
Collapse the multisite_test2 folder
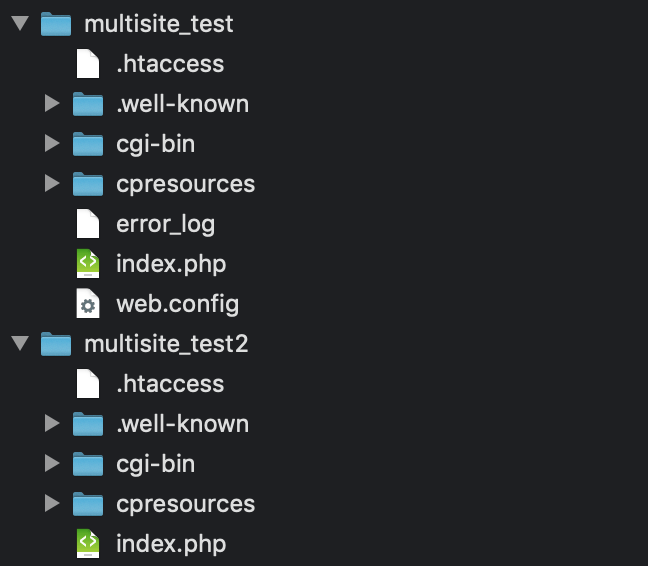[19, 344]
